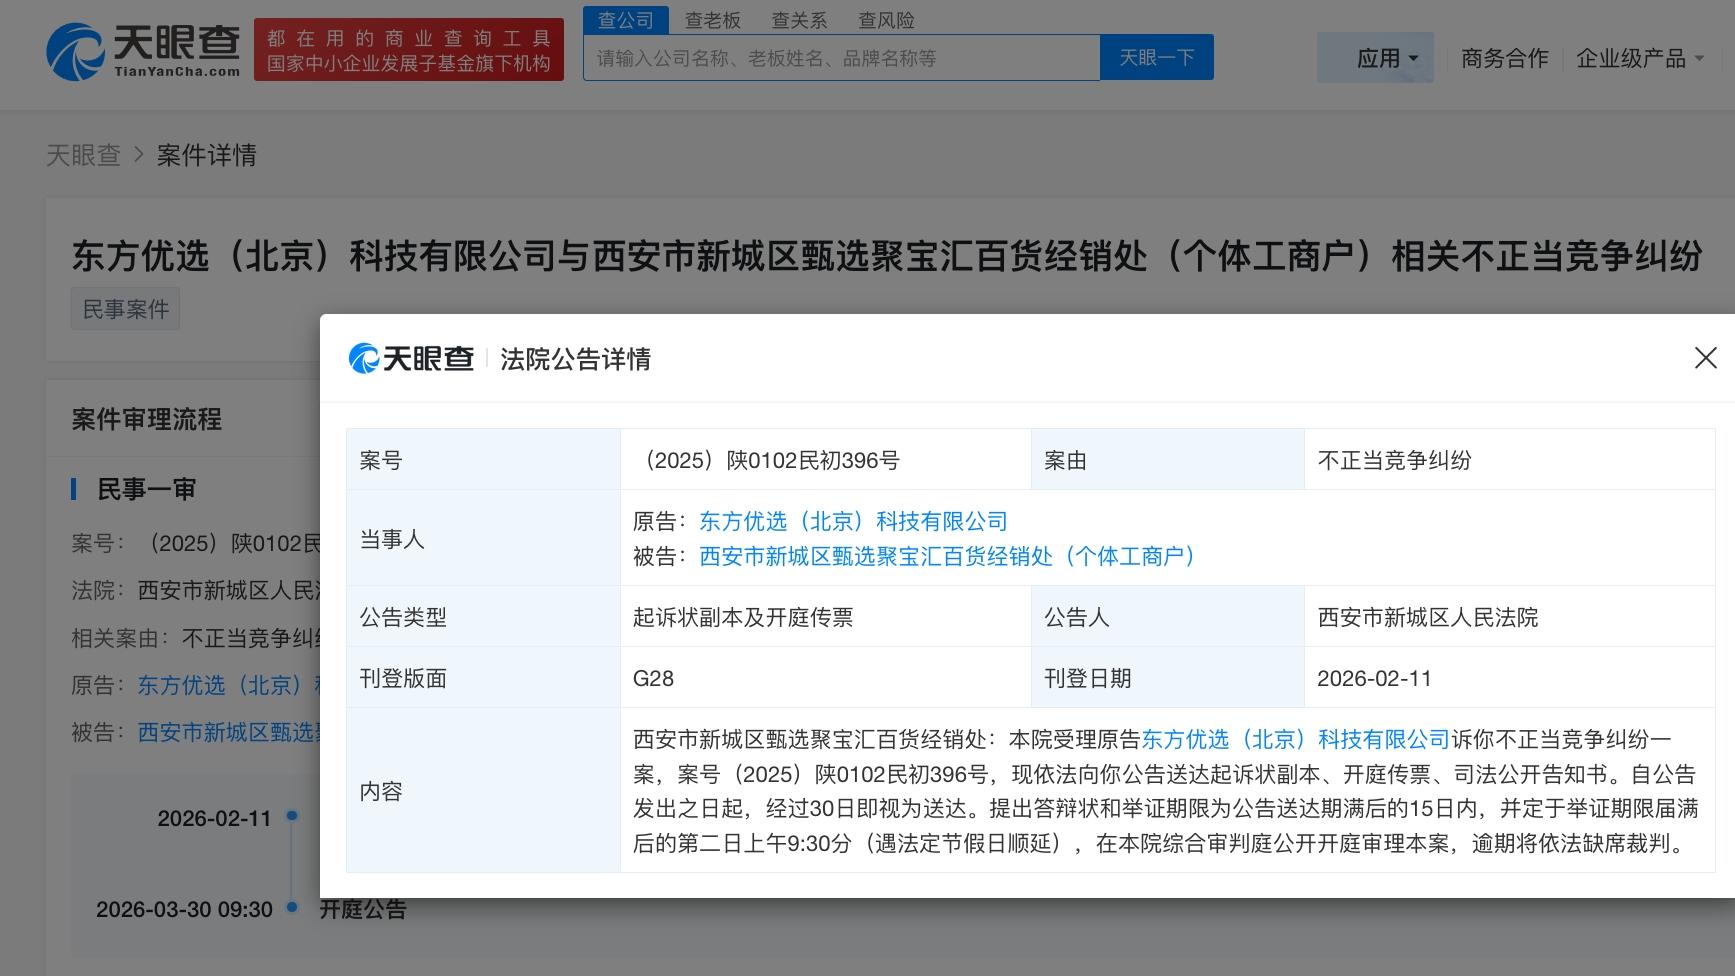1735x976 pixels.
Task: Click the red business query tool banner
Action: 409,48
